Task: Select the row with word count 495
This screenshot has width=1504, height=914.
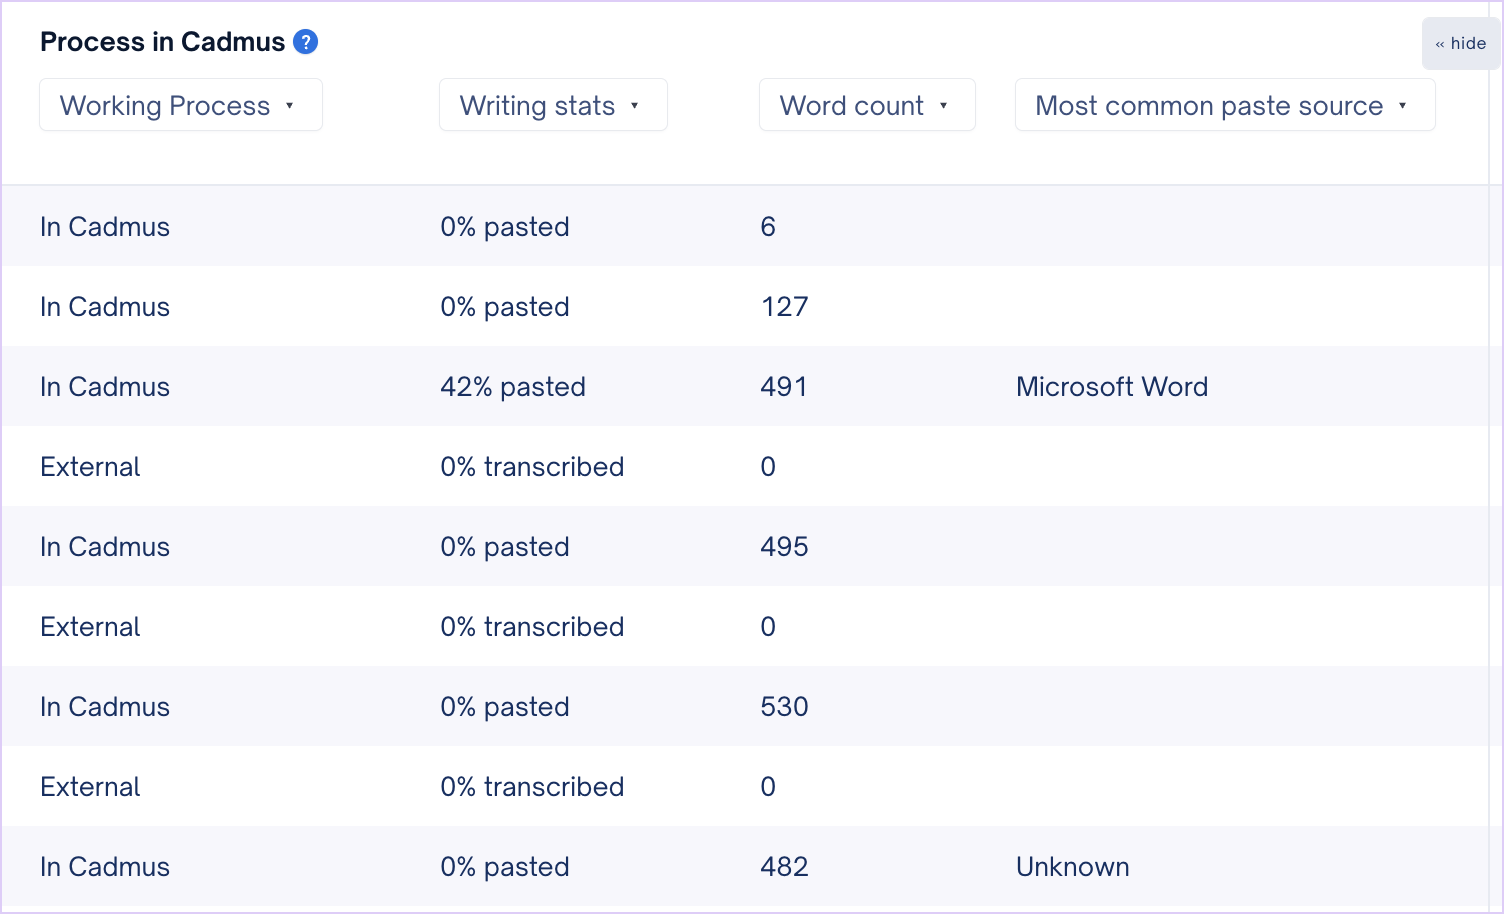Action: pyautogui.click(x=745, y=546)
